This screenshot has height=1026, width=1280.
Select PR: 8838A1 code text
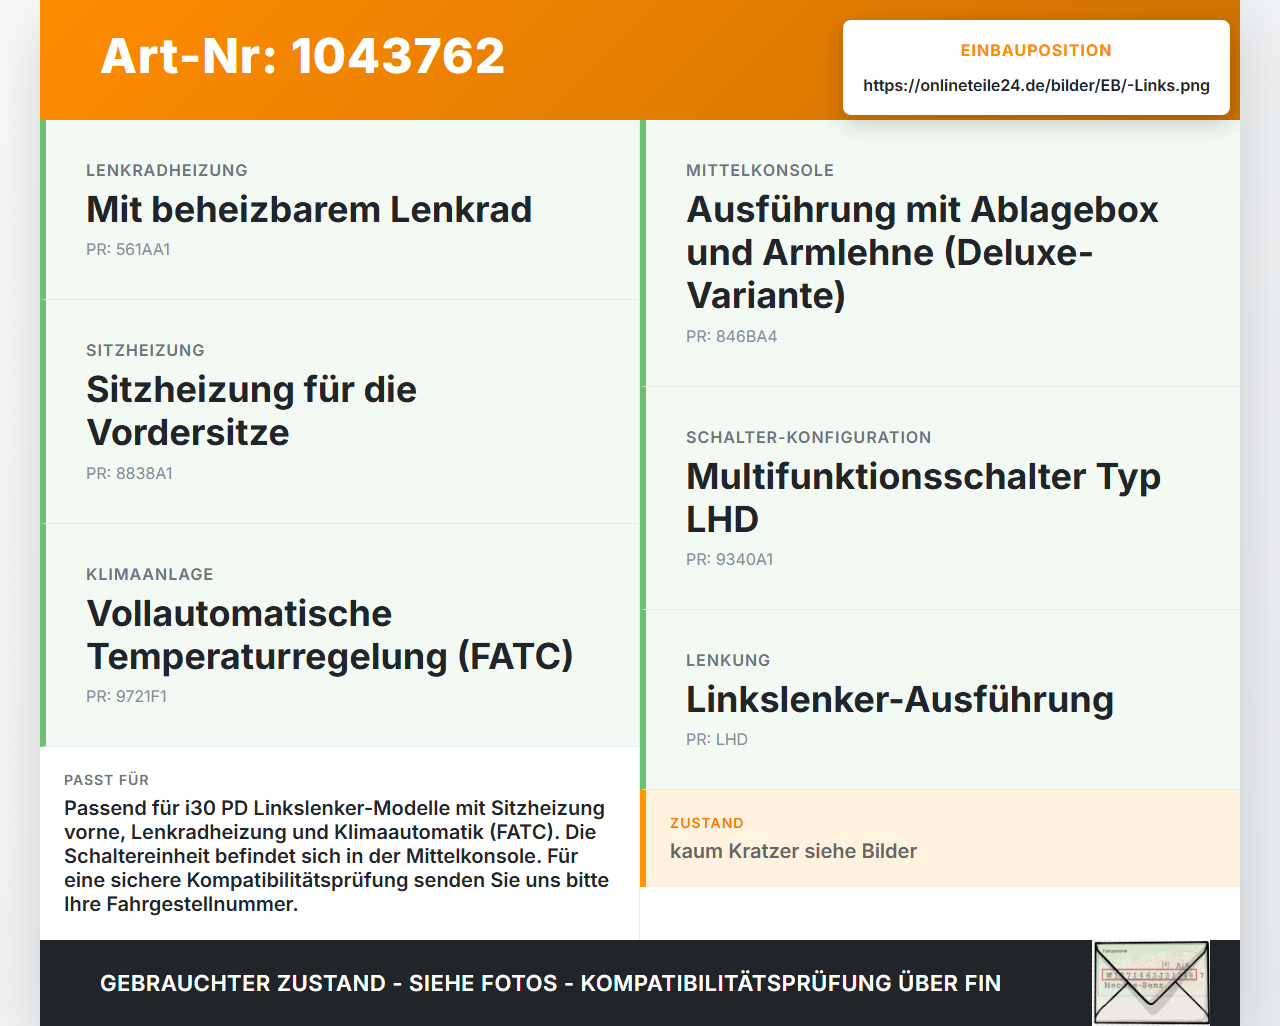pos(129,473)
